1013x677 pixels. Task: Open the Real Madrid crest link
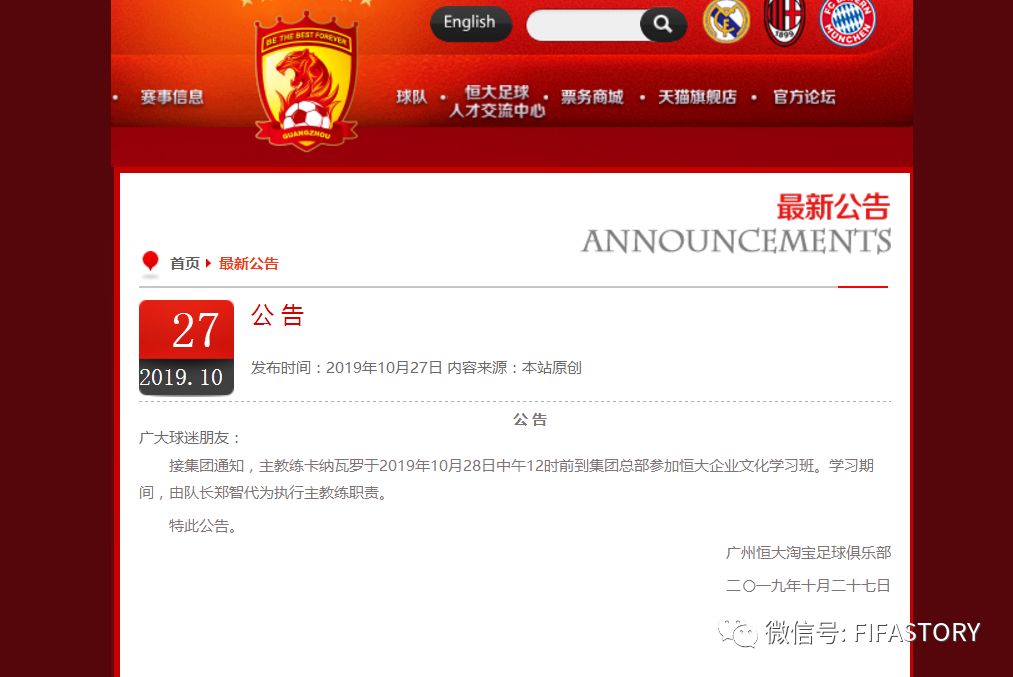click(x=726, y=21)
